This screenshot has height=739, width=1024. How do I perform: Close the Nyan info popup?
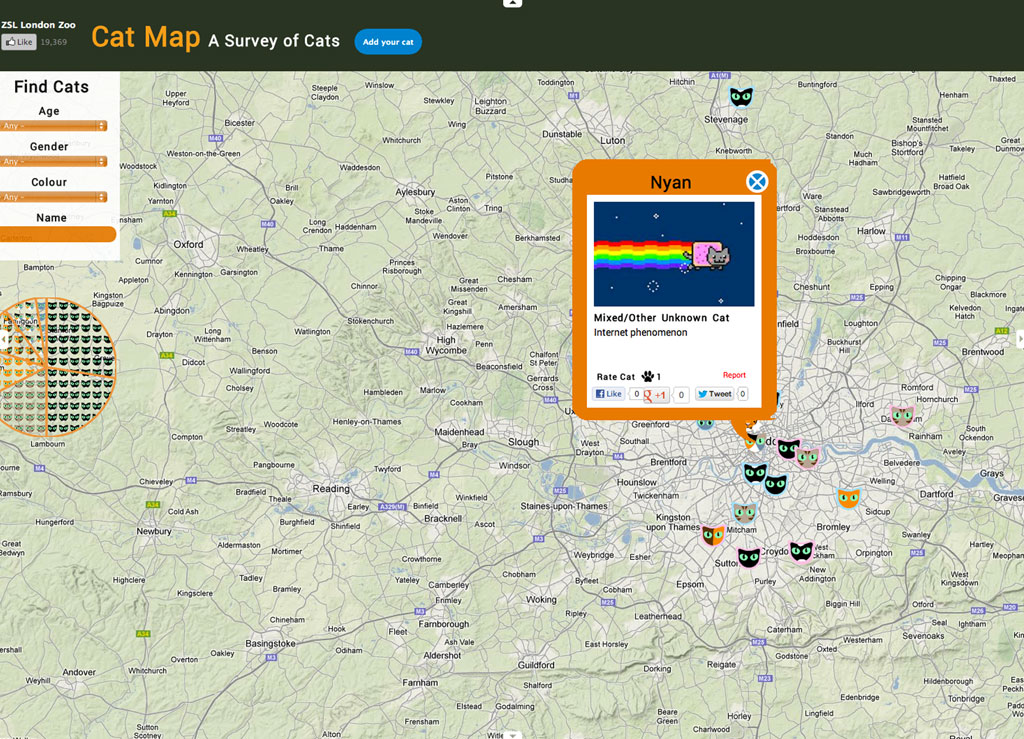coord(757,181)
